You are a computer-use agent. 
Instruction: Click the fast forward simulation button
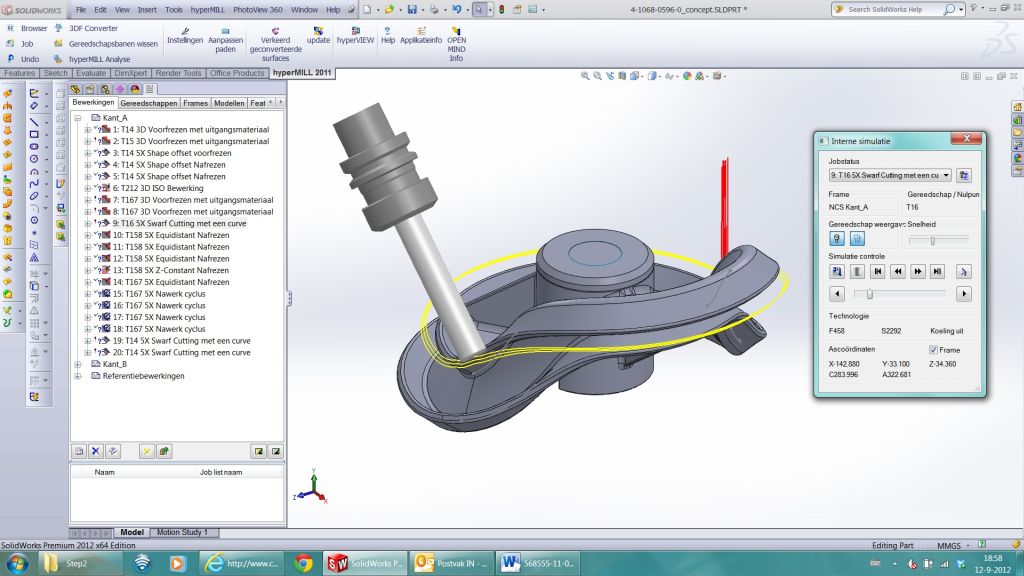coord(918,271)
